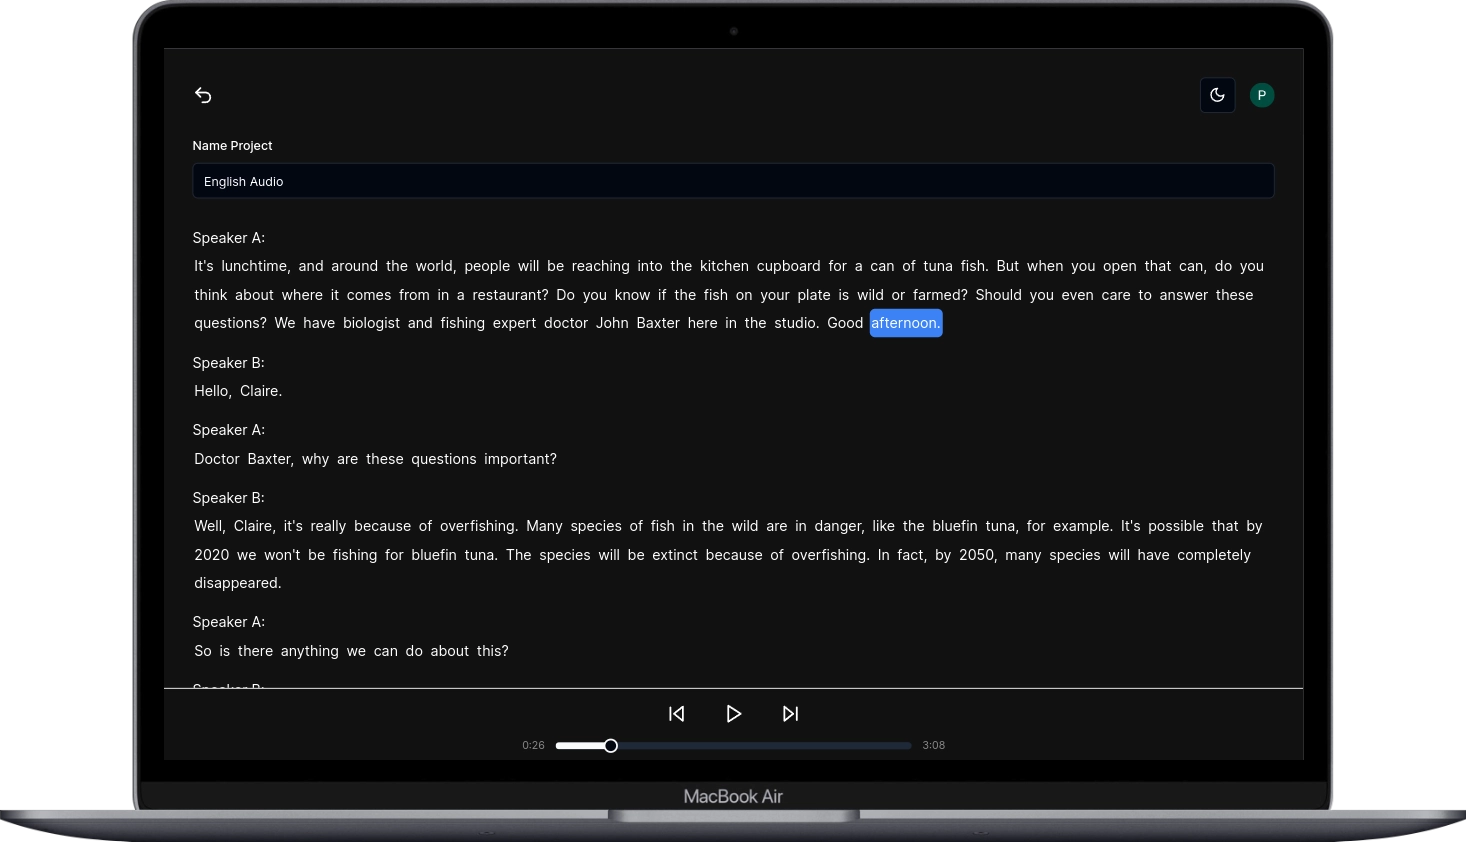
Task: Select the word "biologist" in the transcript
Action: coord(371,323)
